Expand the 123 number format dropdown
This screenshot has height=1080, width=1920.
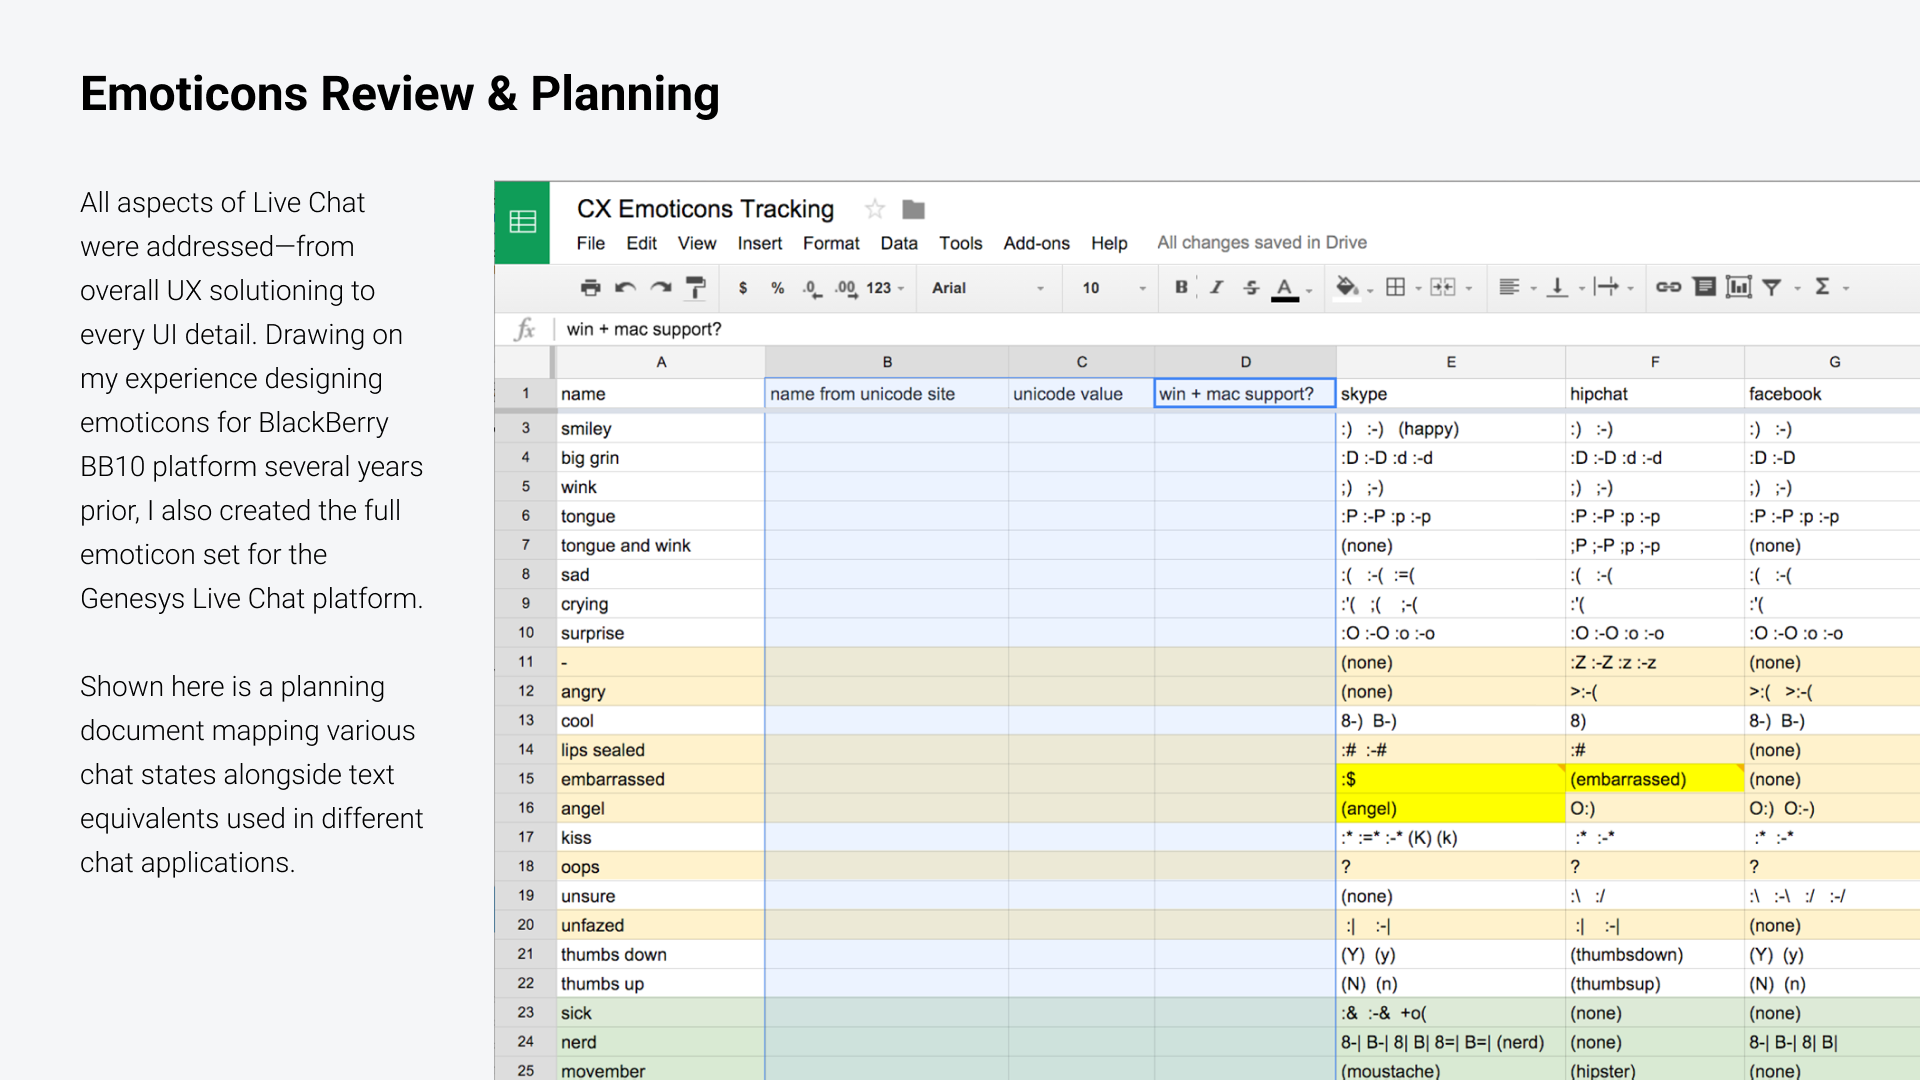[x=885, y=288]
